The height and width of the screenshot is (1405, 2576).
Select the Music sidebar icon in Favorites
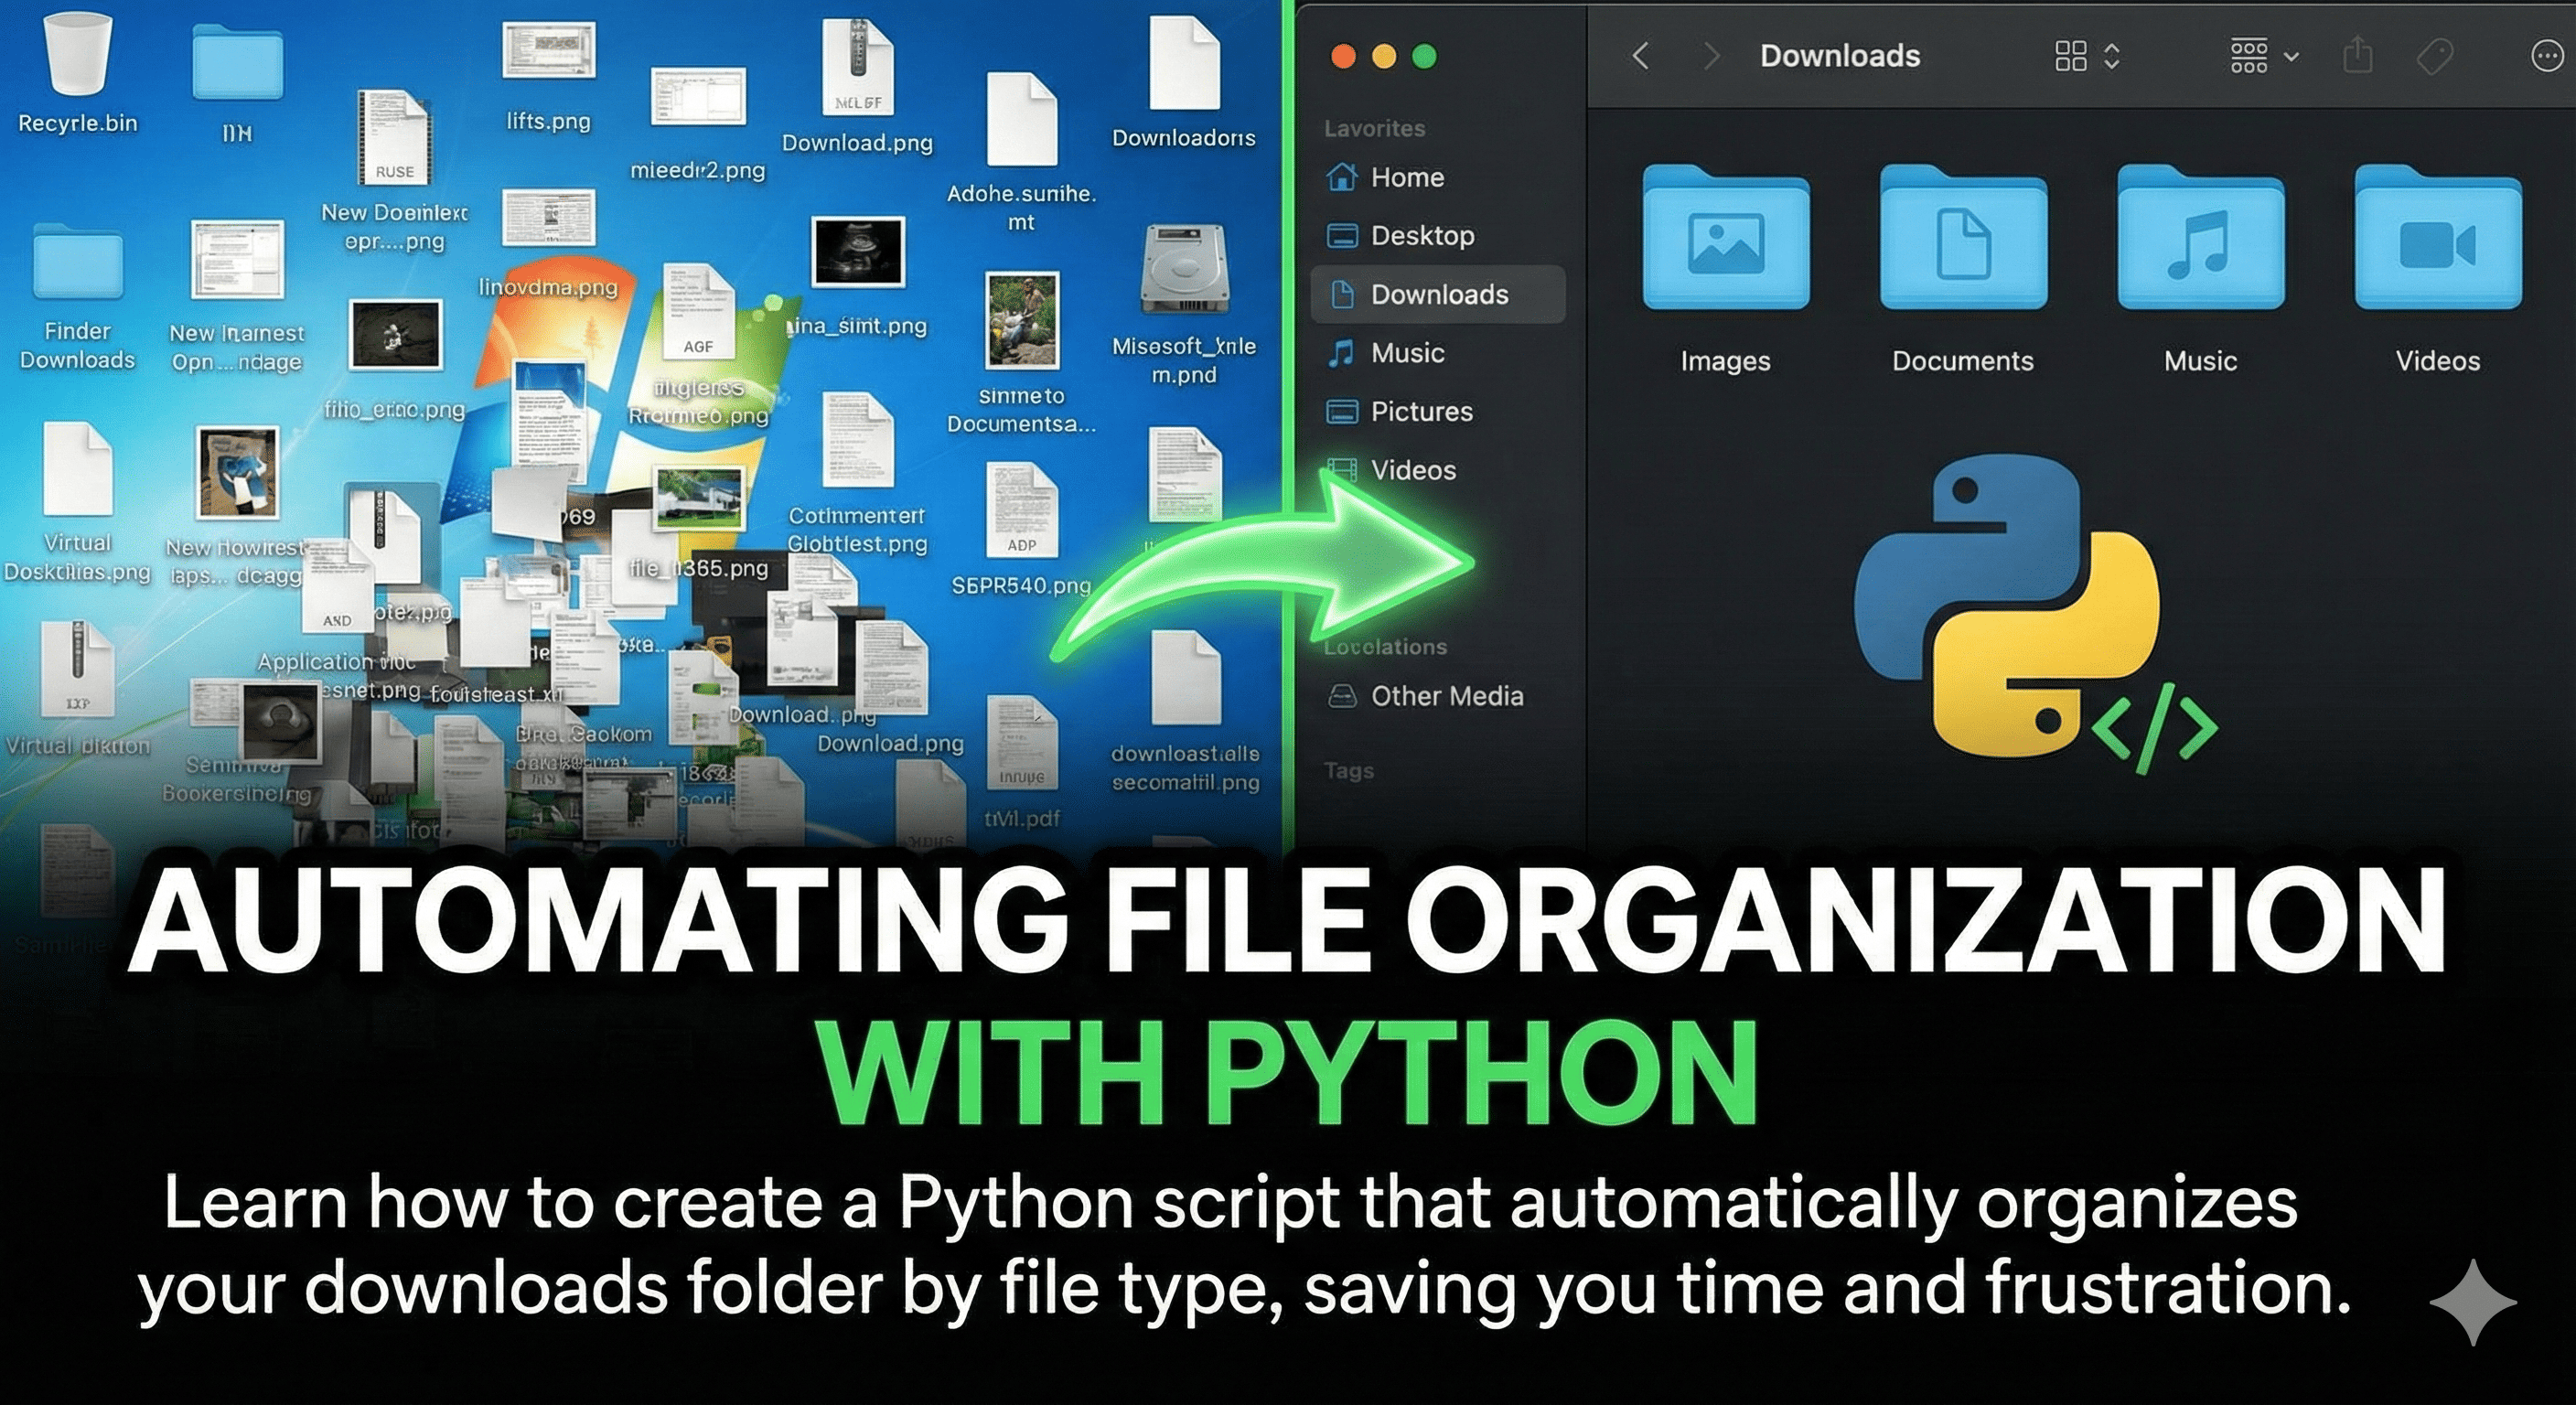[1341, 352]
